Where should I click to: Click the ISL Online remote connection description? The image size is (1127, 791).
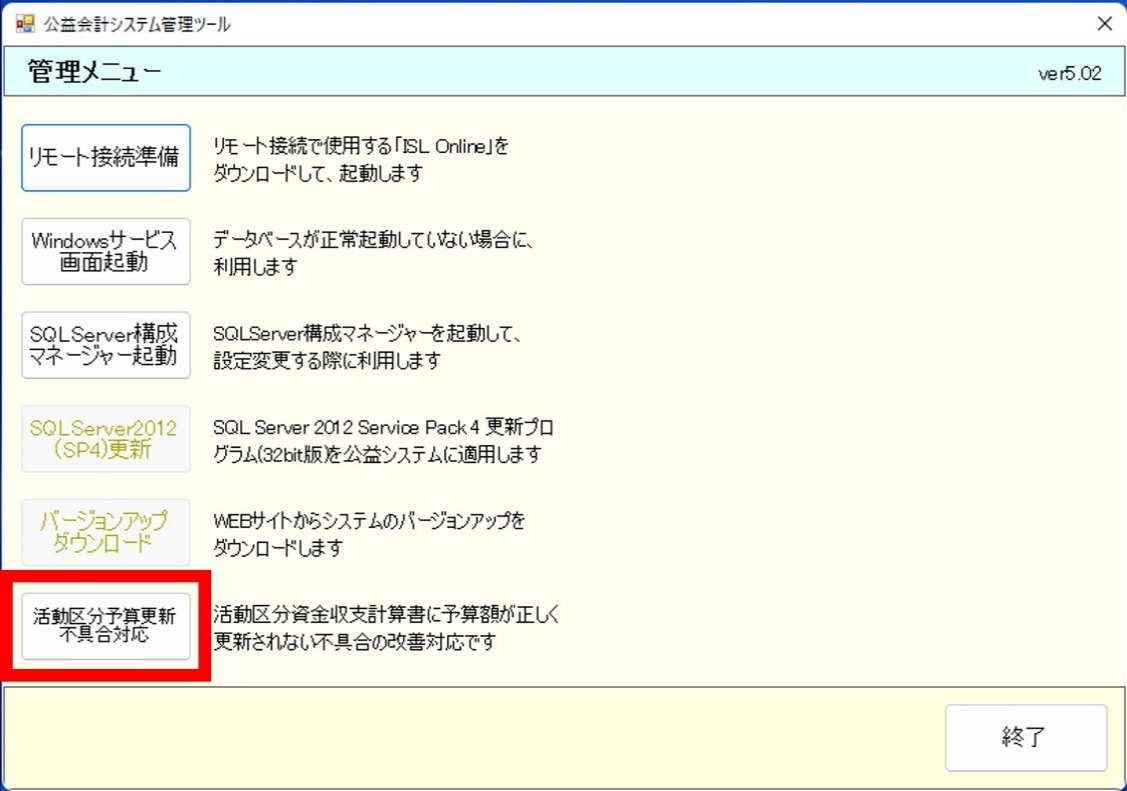(360, 159)
